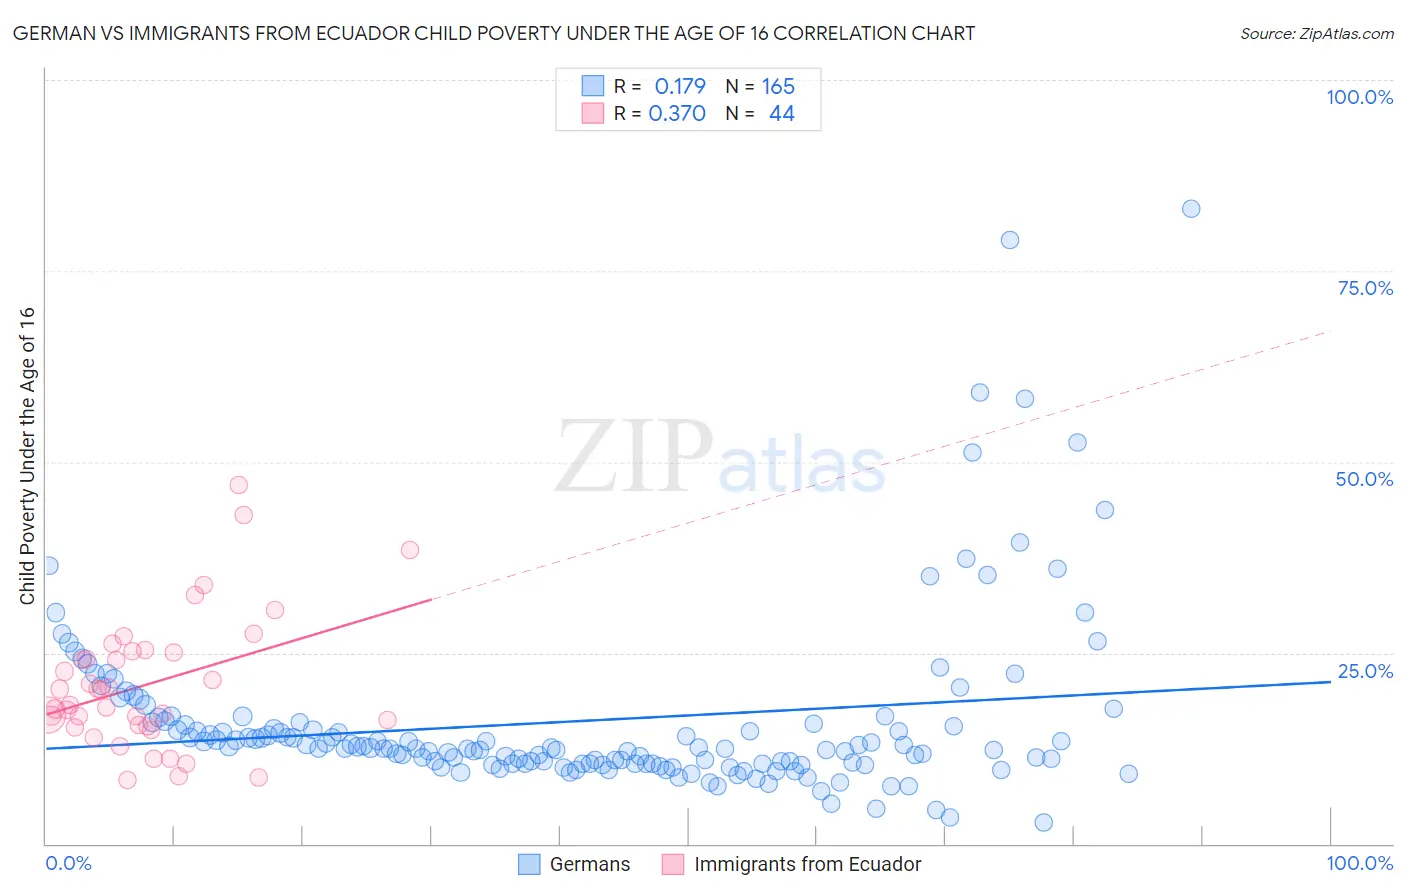Click the N value 44 in the legend
Viewport: 1406px width, 892px height.
click(782, 113)
